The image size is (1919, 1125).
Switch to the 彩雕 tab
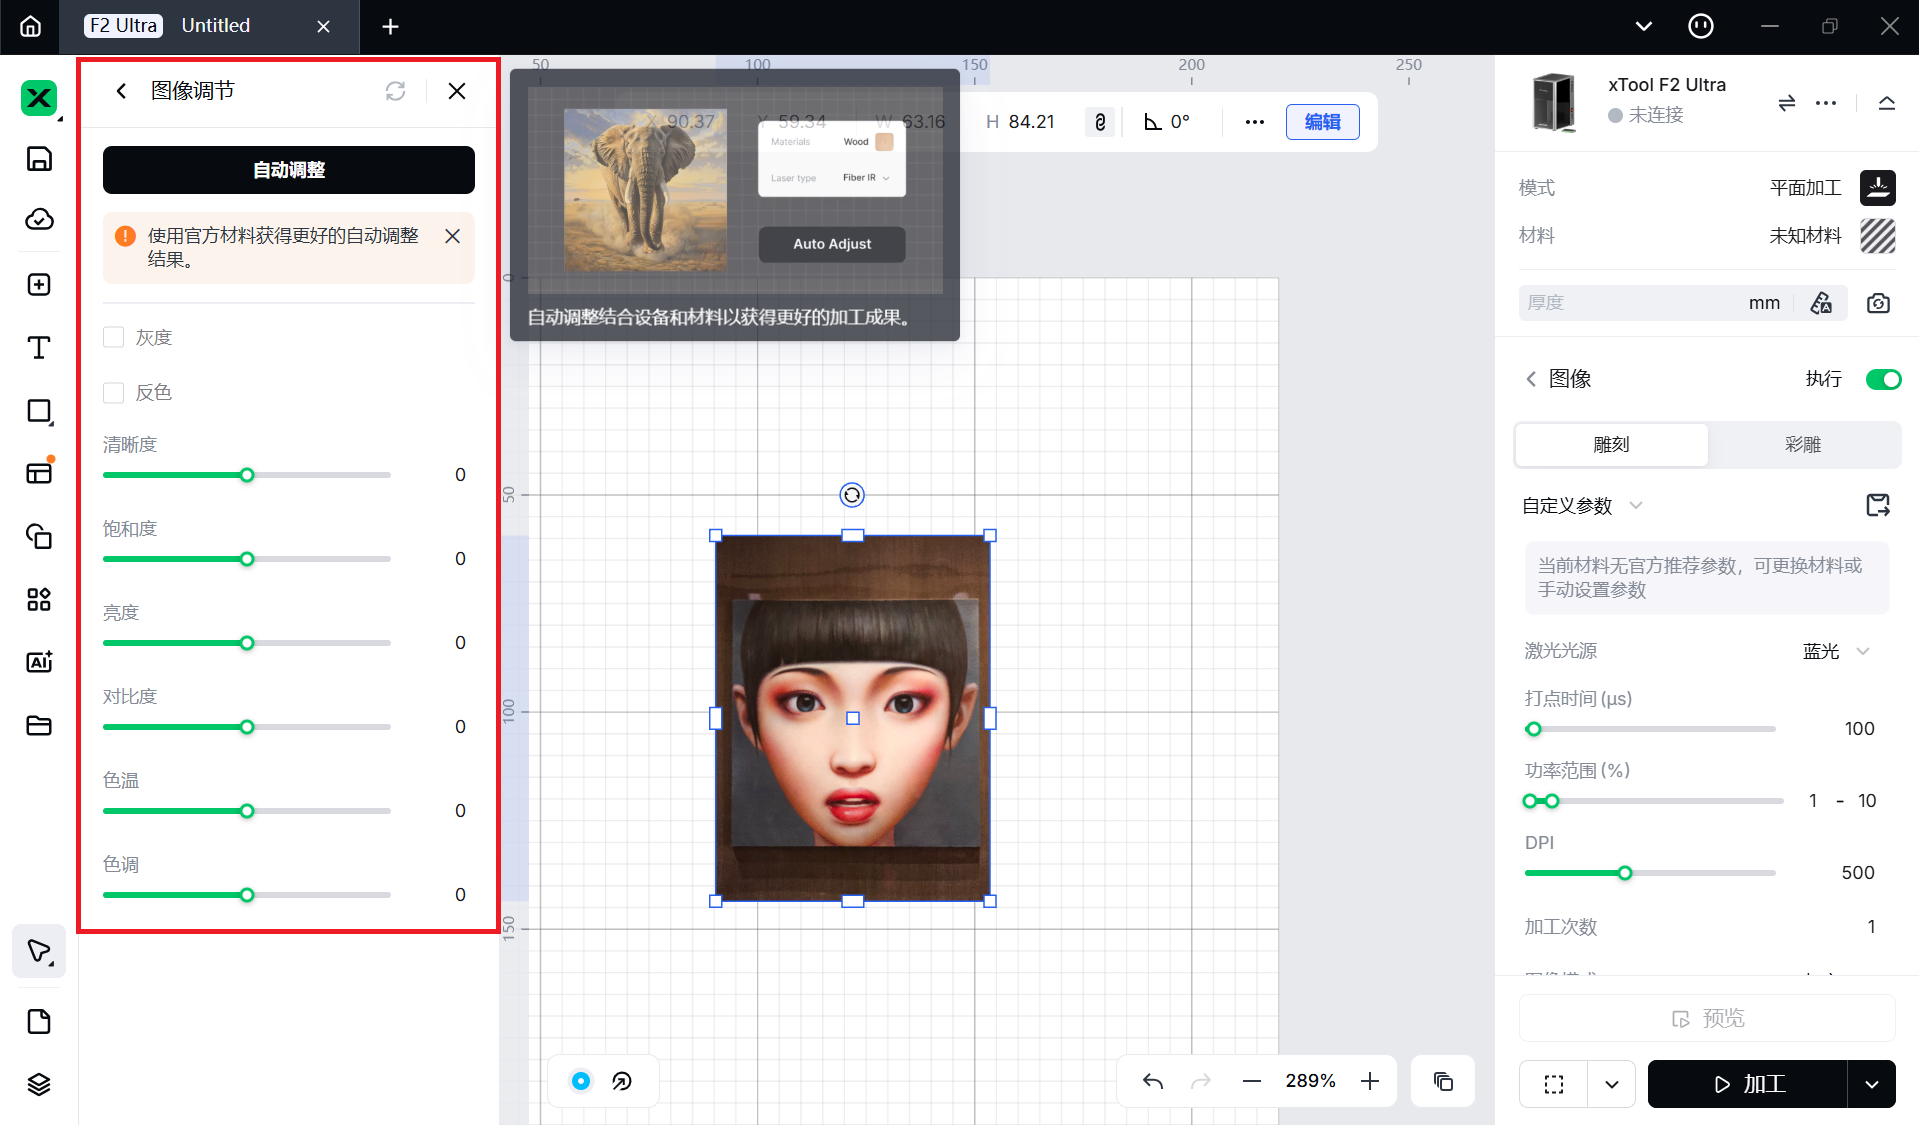click(1803, 445)
